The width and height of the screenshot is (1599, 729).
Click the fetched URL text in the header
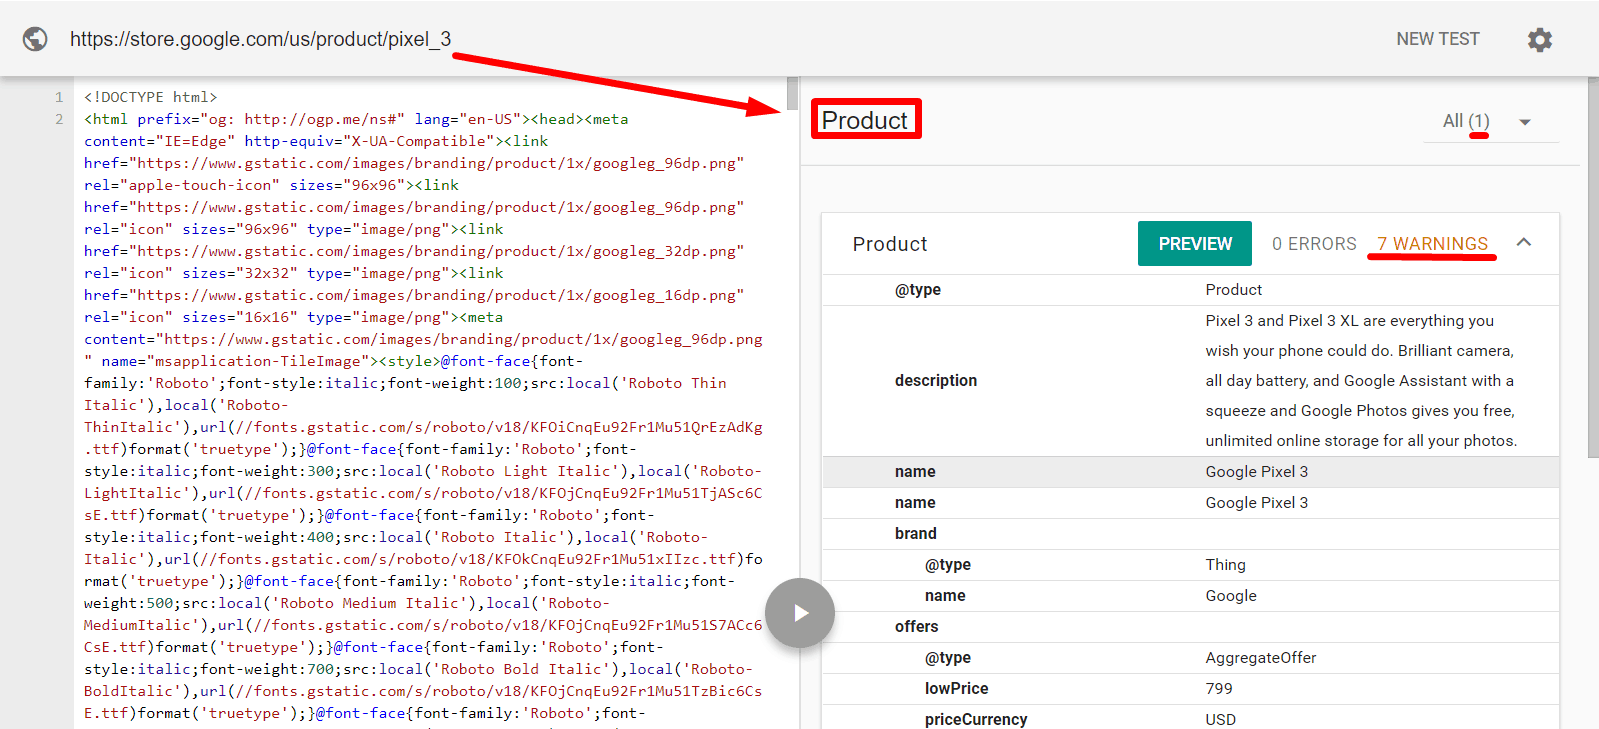pyautogui.click(x=260, y=39)
